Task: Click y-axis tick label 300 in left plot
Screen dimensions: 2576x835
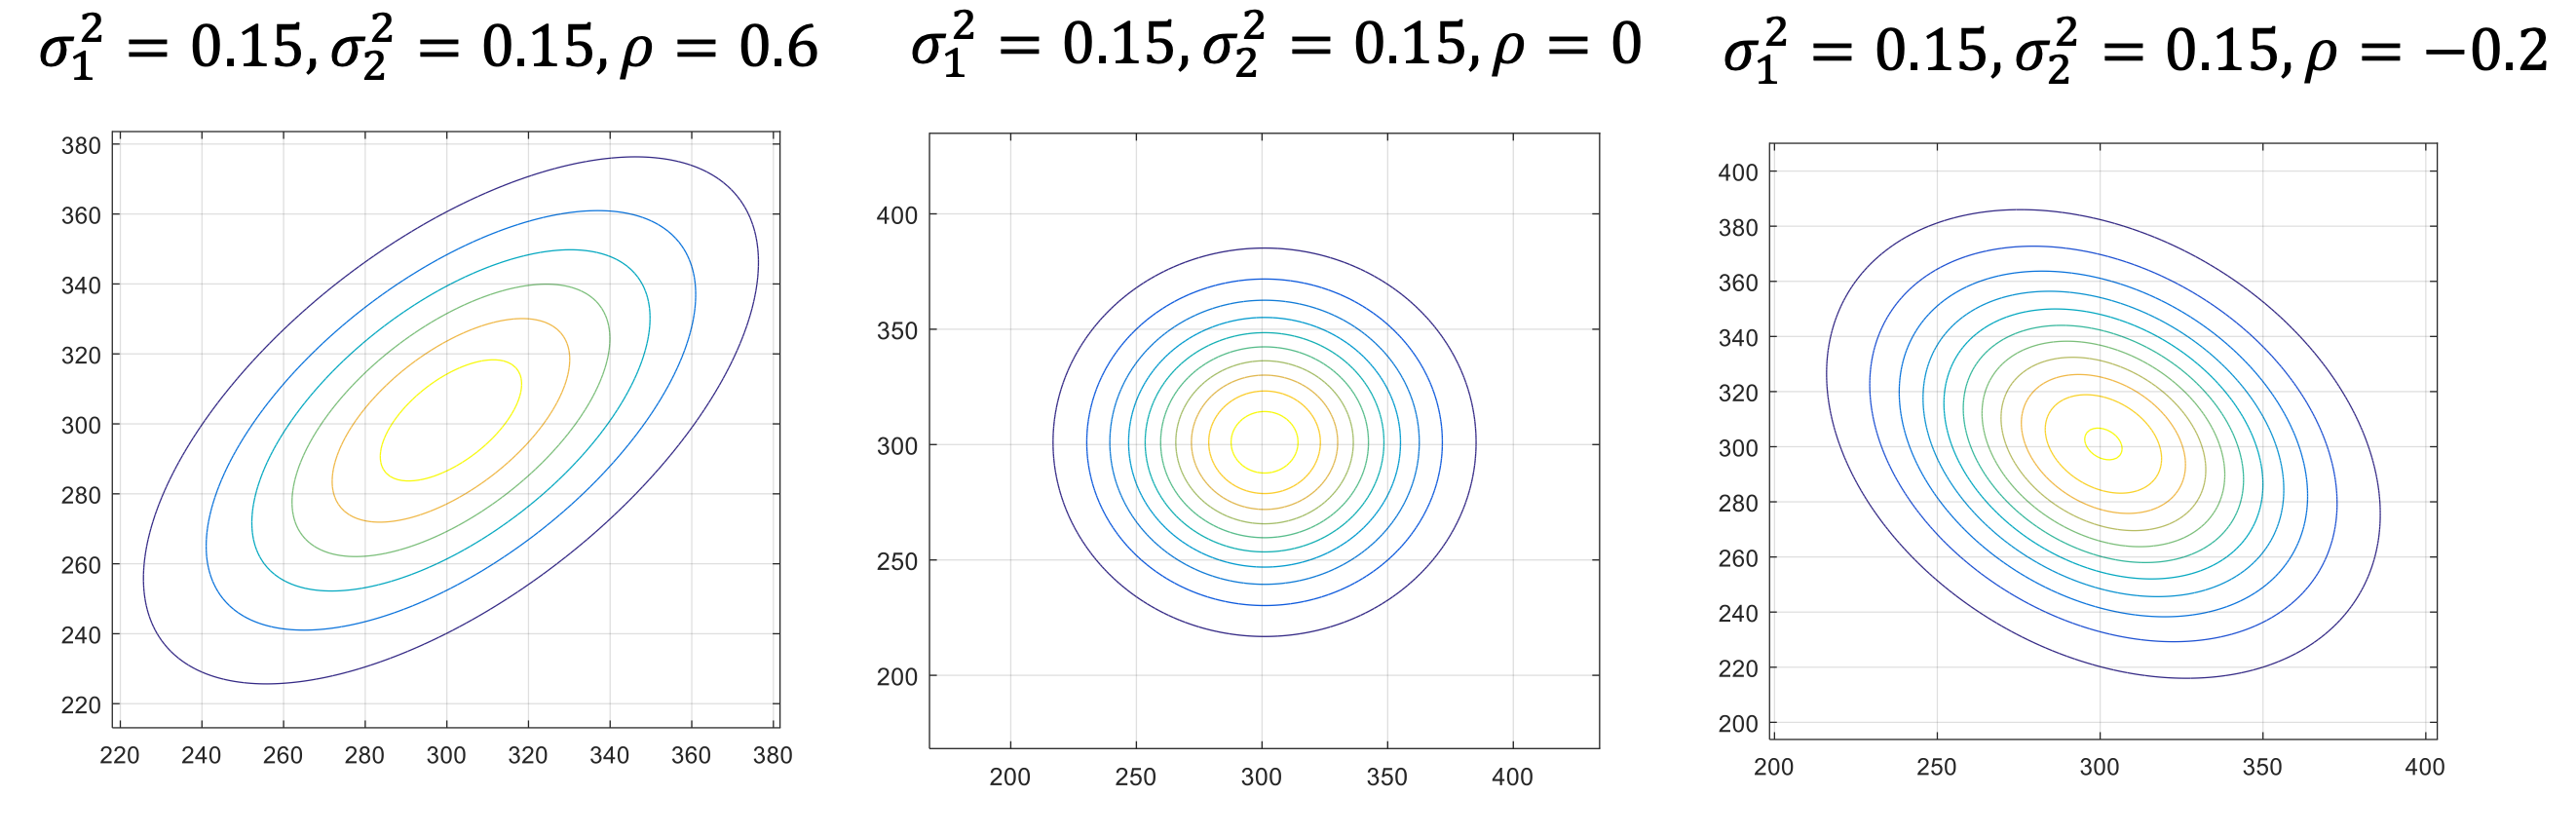Action: 81,425
